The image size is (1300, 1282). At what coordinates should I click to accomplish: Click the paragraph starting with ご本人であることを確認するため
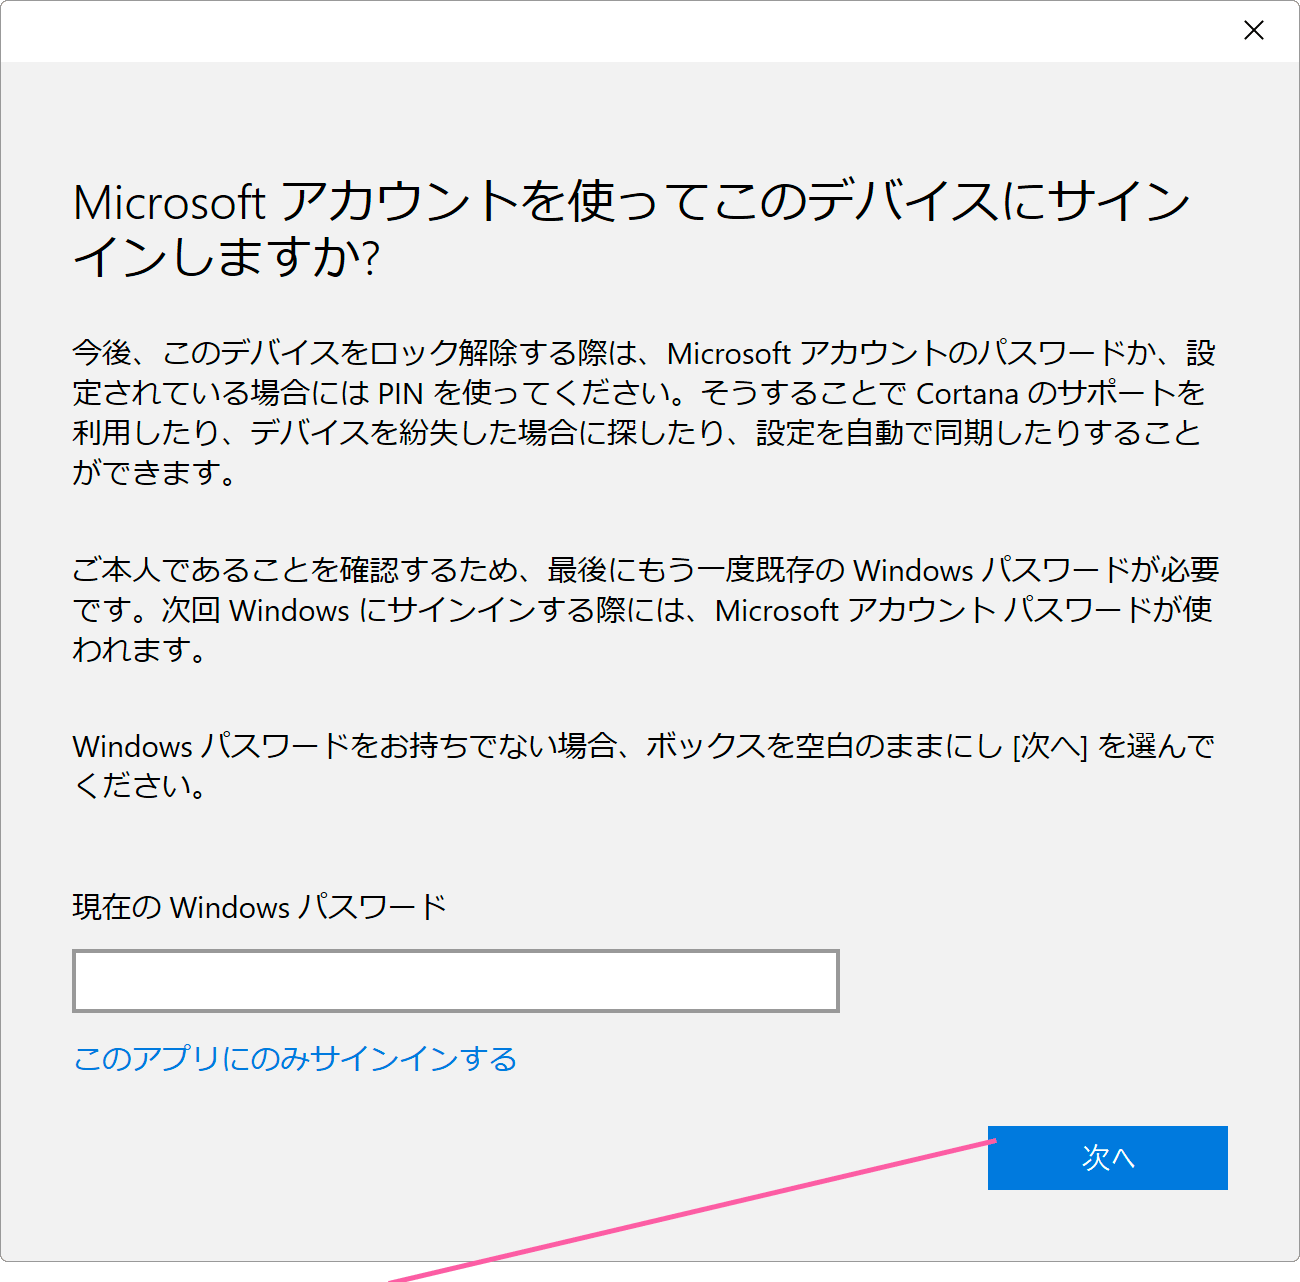coord(646,609)
